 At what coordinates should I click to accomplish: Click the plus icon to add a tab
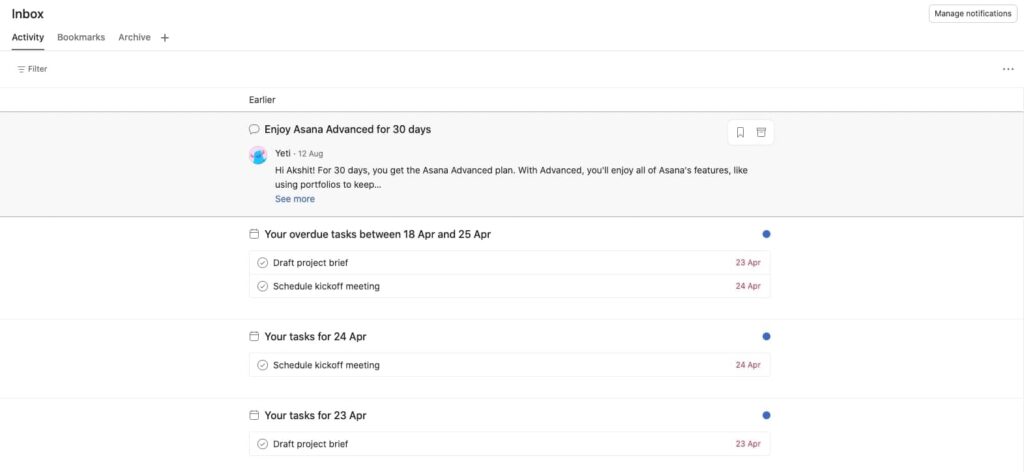[165, 38]
